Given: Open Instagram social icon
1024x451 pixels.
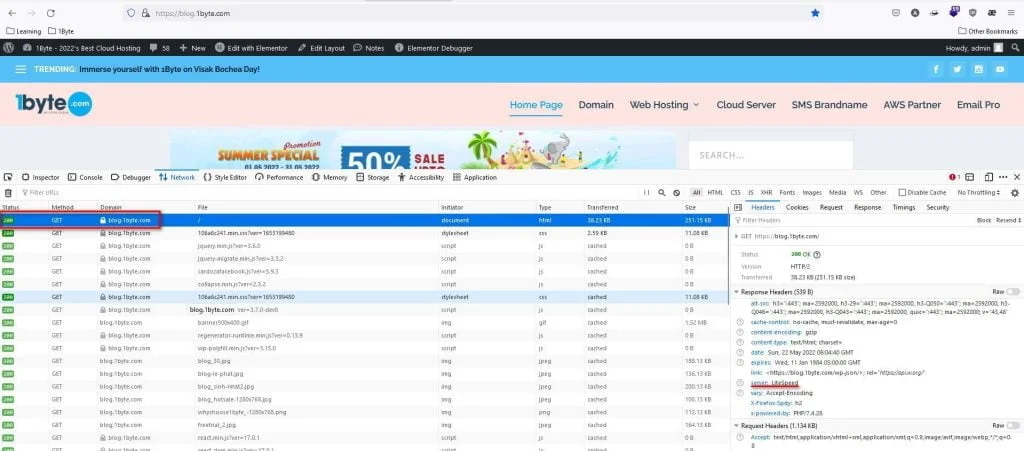Looking at the screenshot, I should 978,69.
